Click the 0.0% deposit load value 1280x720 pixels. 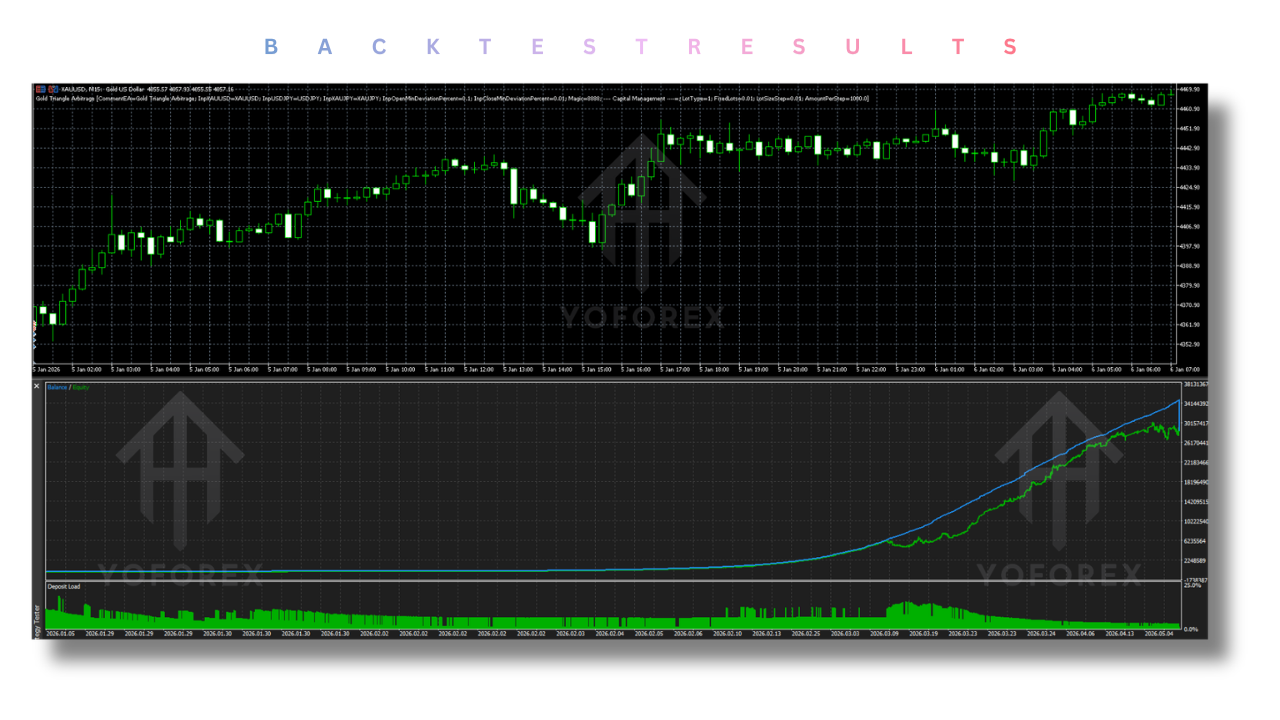[x=1192, y=629]
